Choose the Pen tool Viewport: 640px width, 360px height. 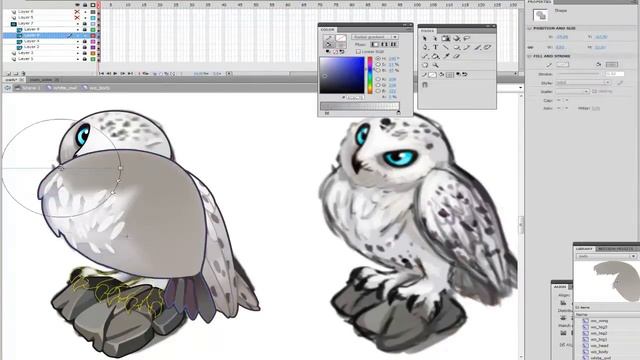tap(425, 47)
